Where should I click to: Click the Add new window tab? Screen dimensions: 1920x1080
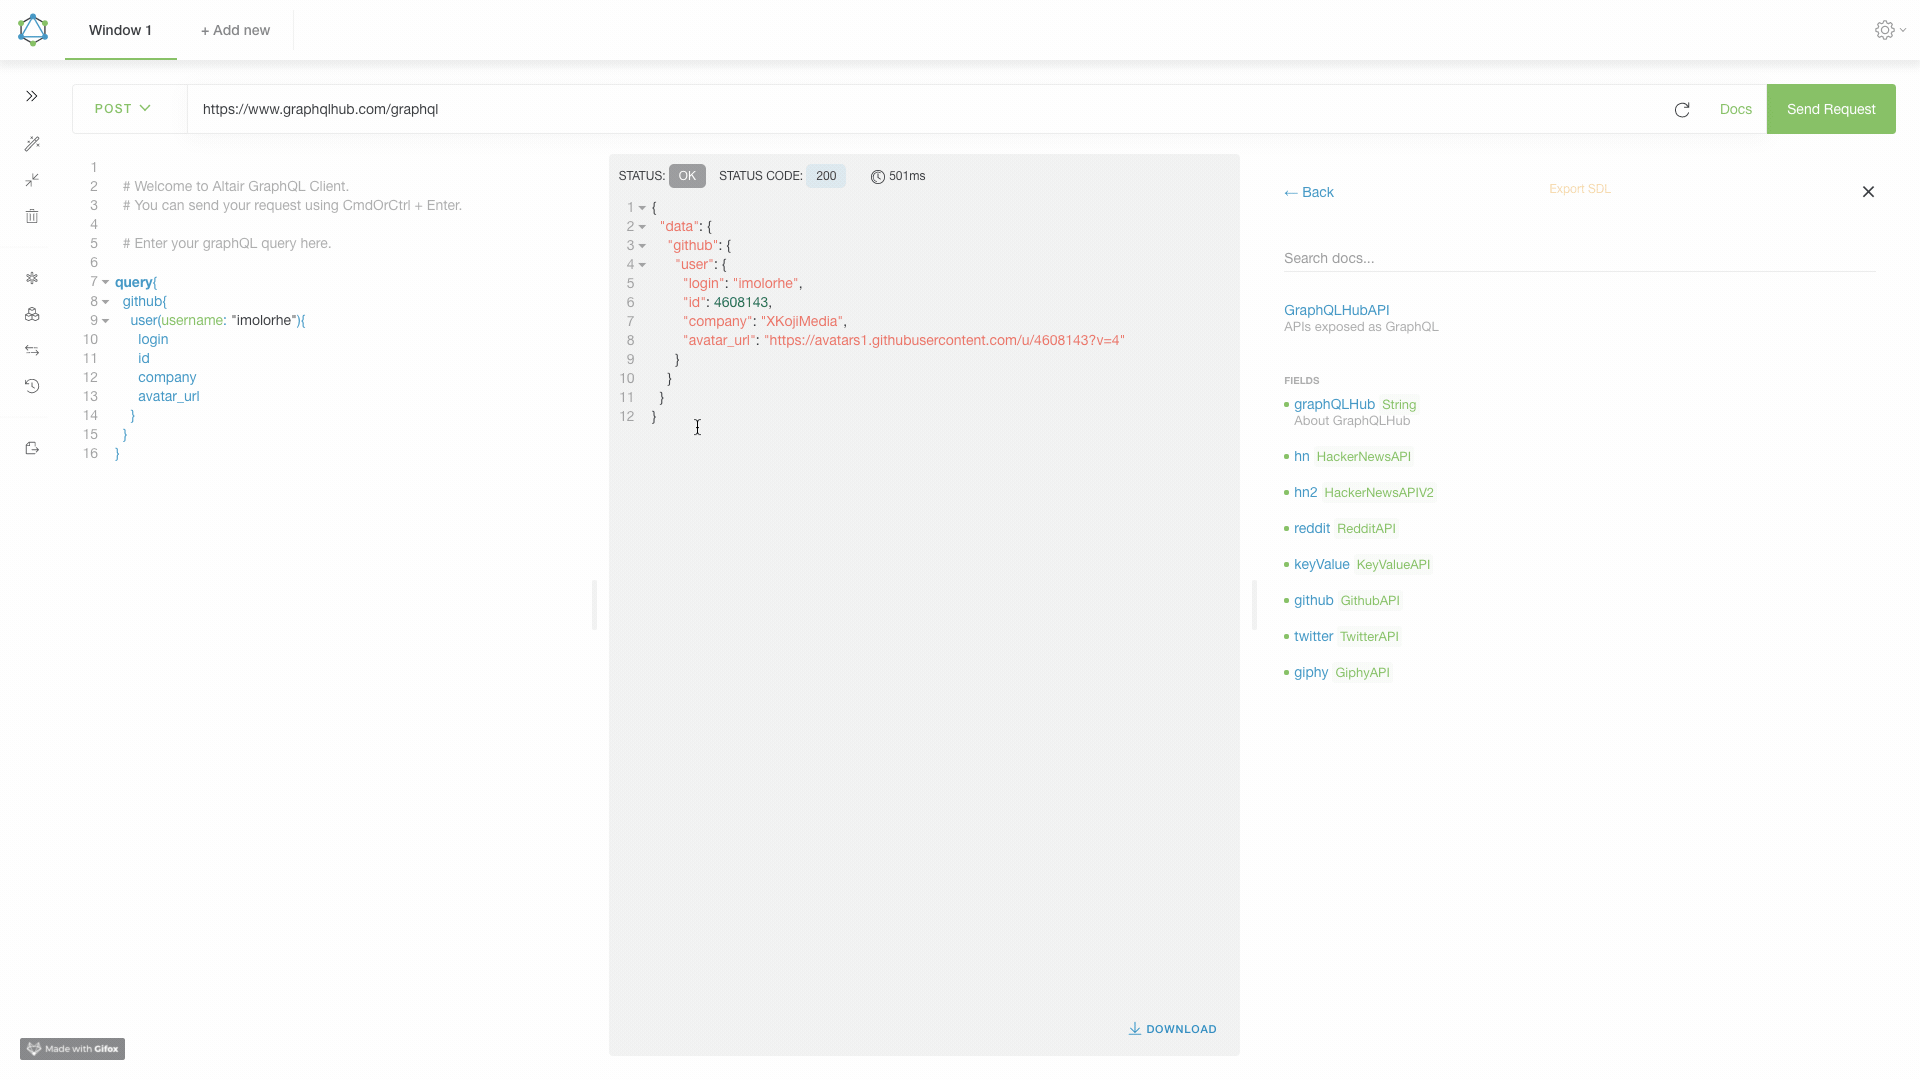click(x=235, y=30)
